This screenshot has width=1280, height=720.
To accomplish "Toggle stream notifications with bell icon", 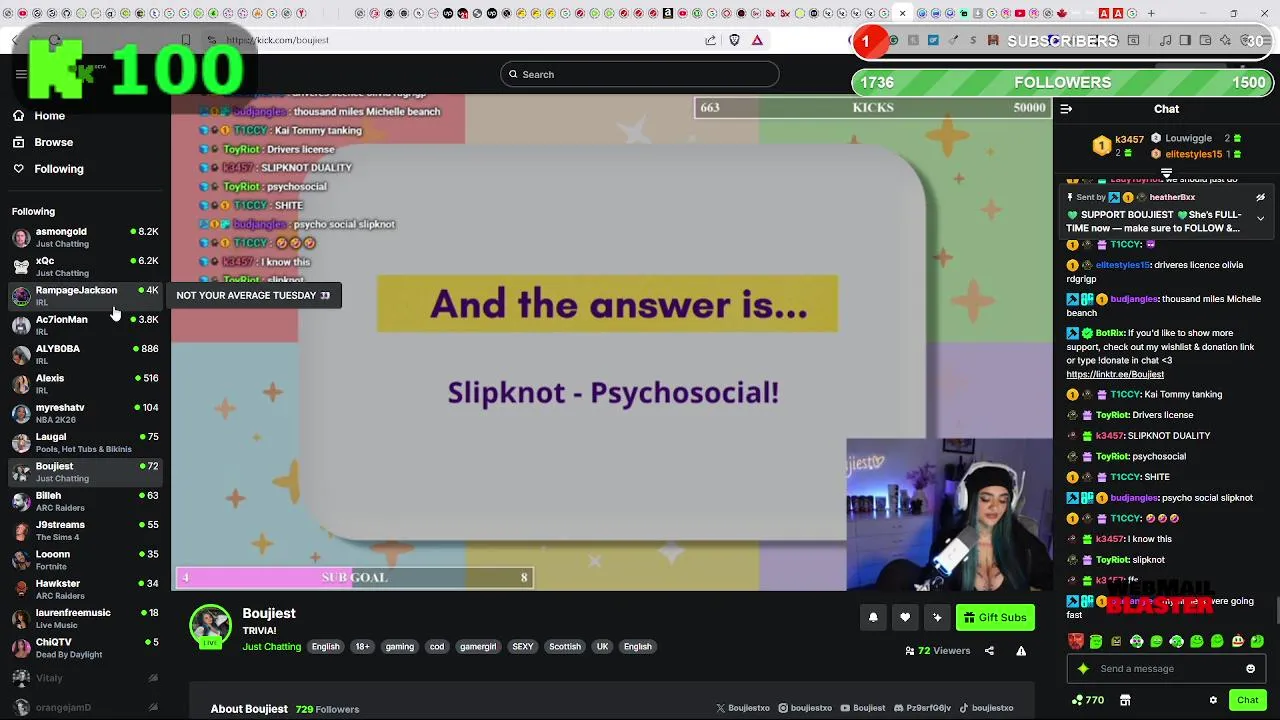I will tap(873, 617).
